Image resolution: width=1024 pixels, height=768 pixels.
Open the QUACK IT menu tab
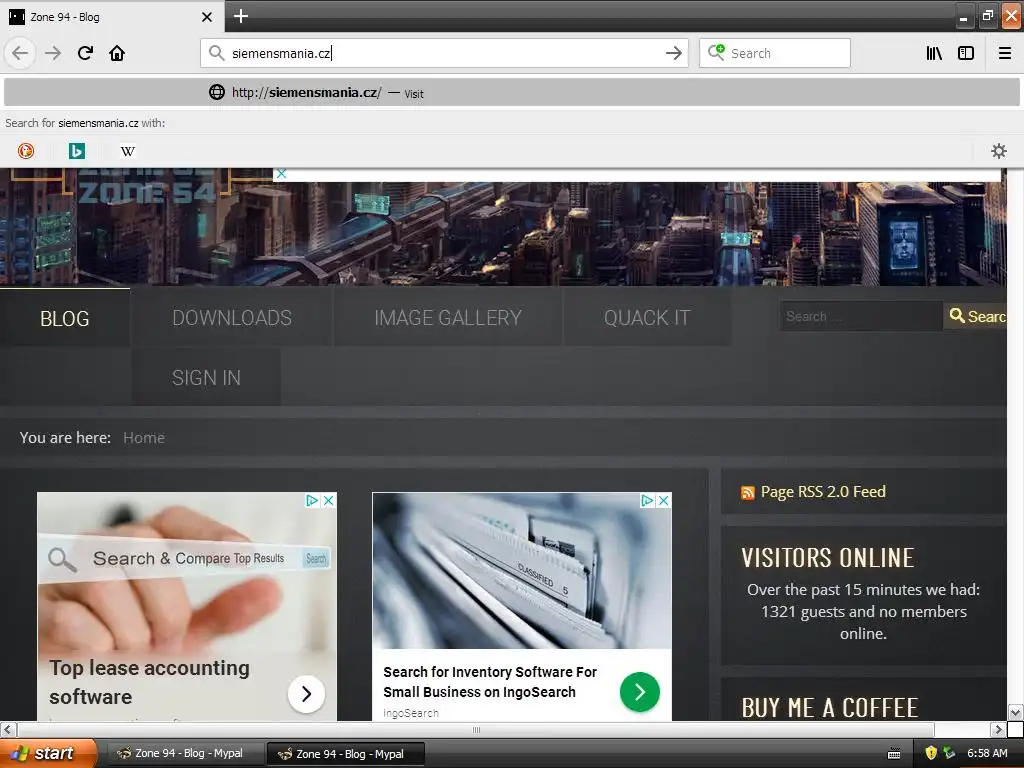647,318
